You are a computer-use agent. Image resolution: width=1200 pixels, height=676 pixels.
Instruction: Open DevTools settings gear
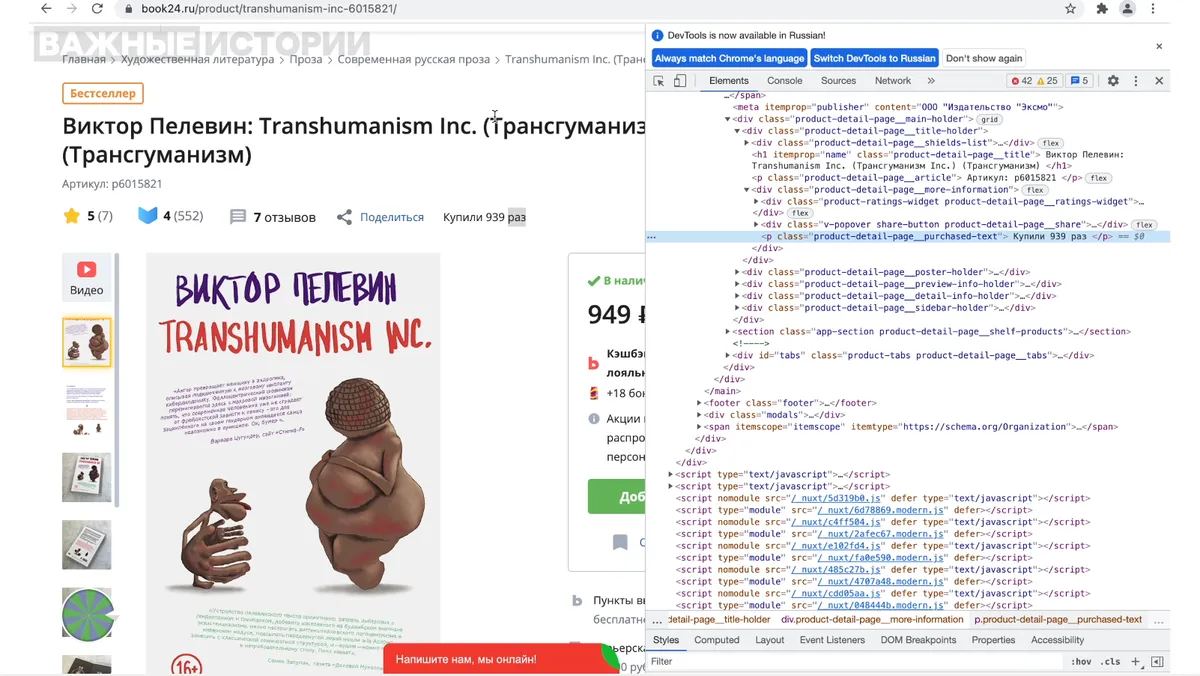[1113, 81]
